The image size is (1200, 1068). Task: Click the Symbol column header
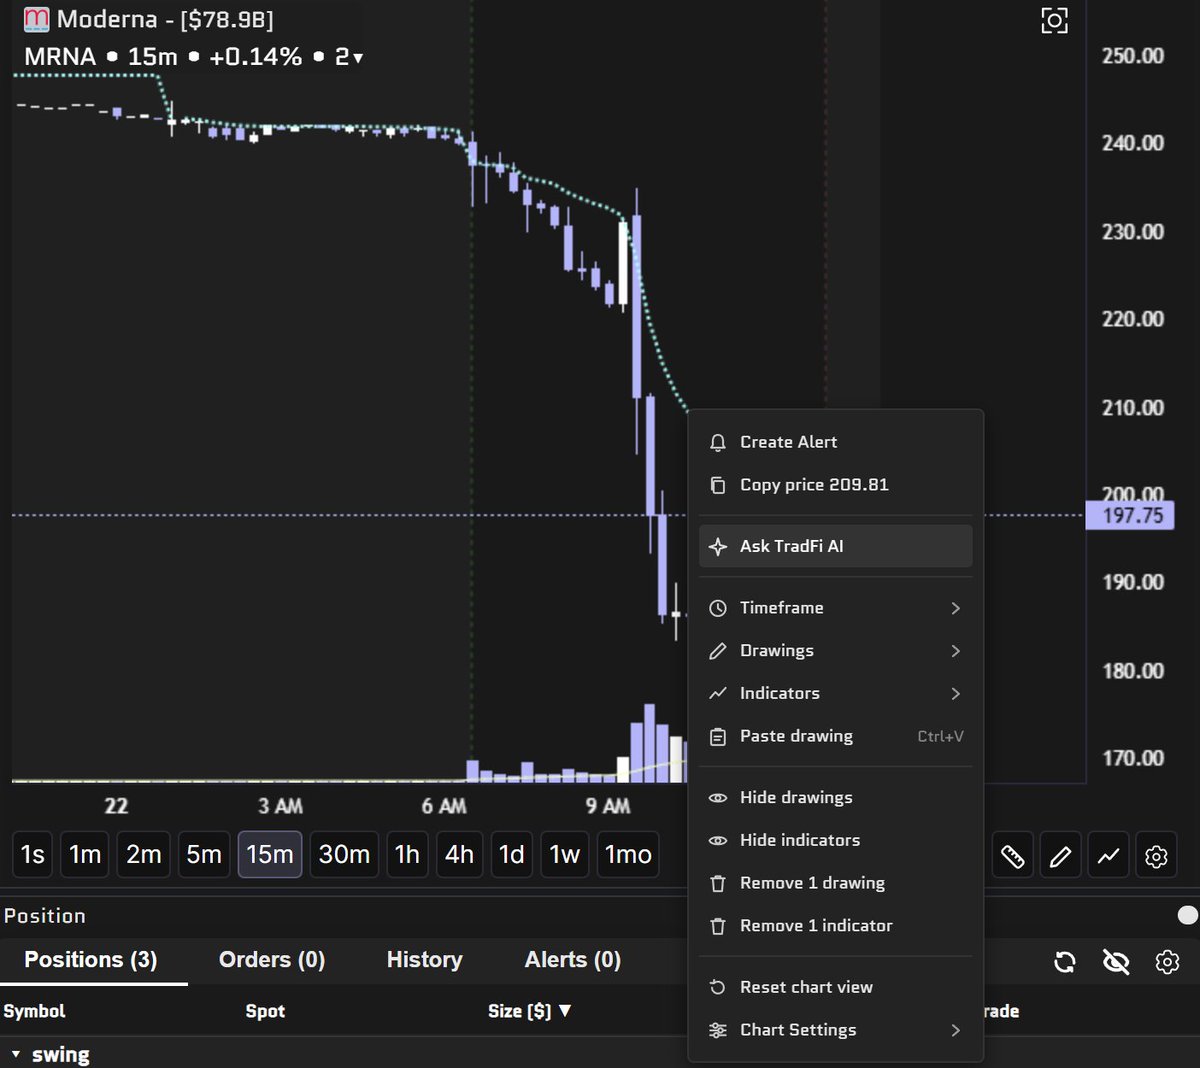click(x=34, y=1011)
